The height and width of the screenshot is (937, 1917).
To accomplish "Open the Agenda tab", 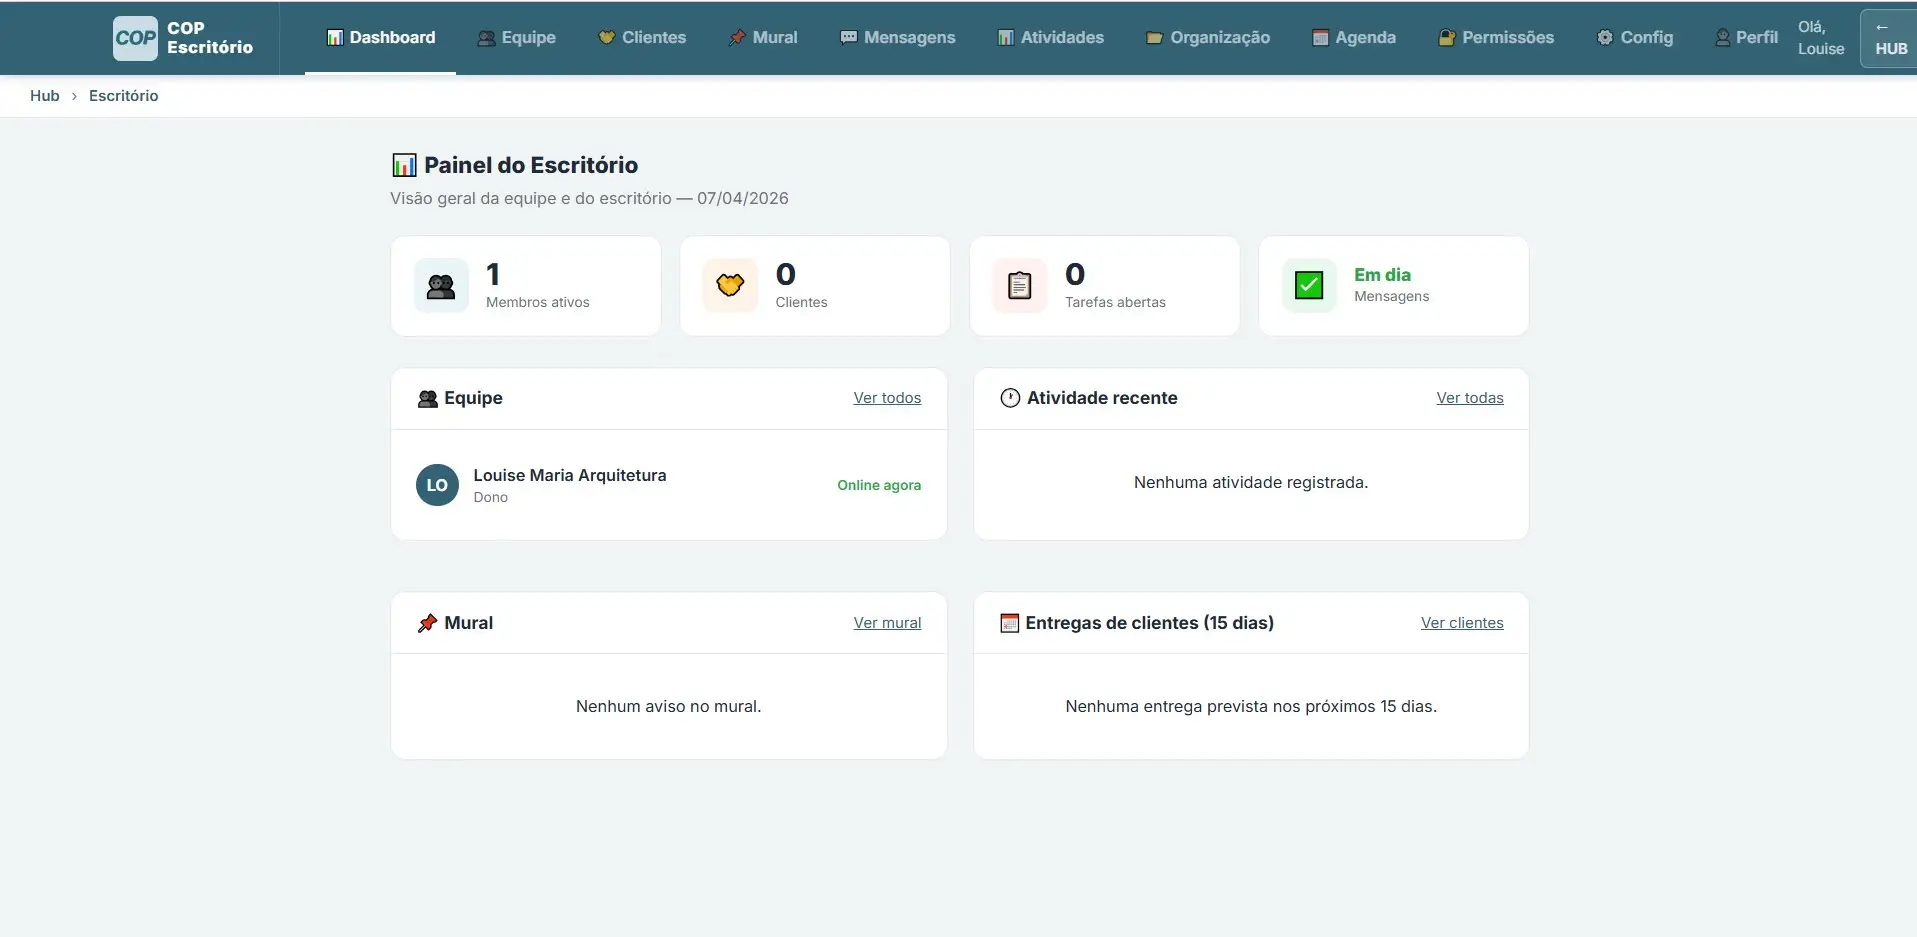I will click(1353, 38).
